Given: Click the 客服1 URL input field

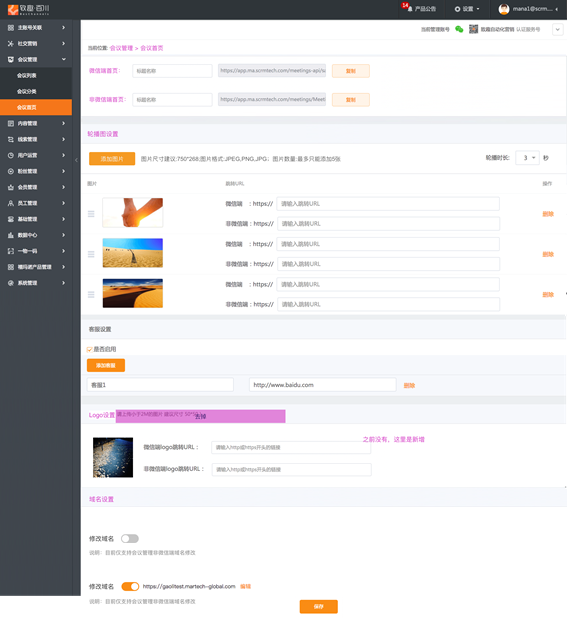Looking at the screenshot, I should coord(322,385).
